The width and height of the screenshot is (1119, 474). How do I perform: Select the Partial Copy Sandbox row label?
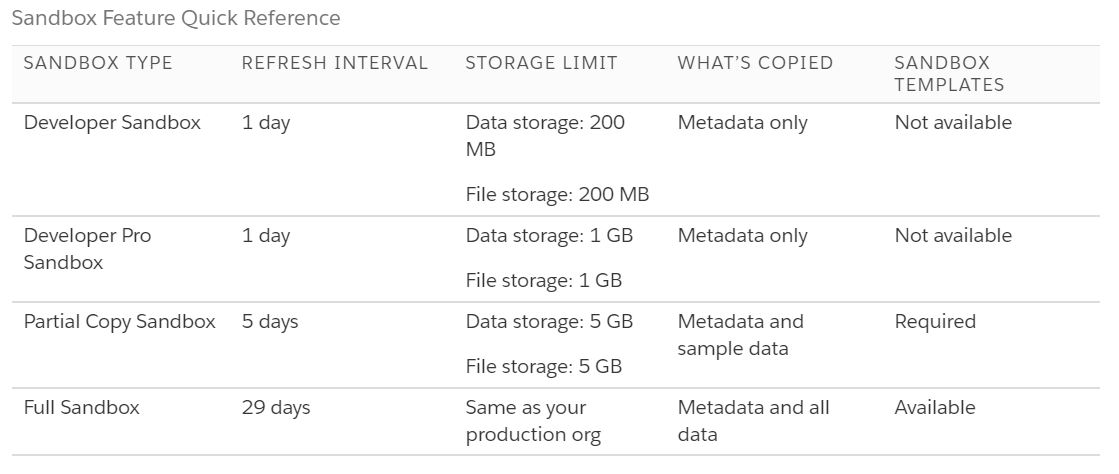(x=120, y=322)
